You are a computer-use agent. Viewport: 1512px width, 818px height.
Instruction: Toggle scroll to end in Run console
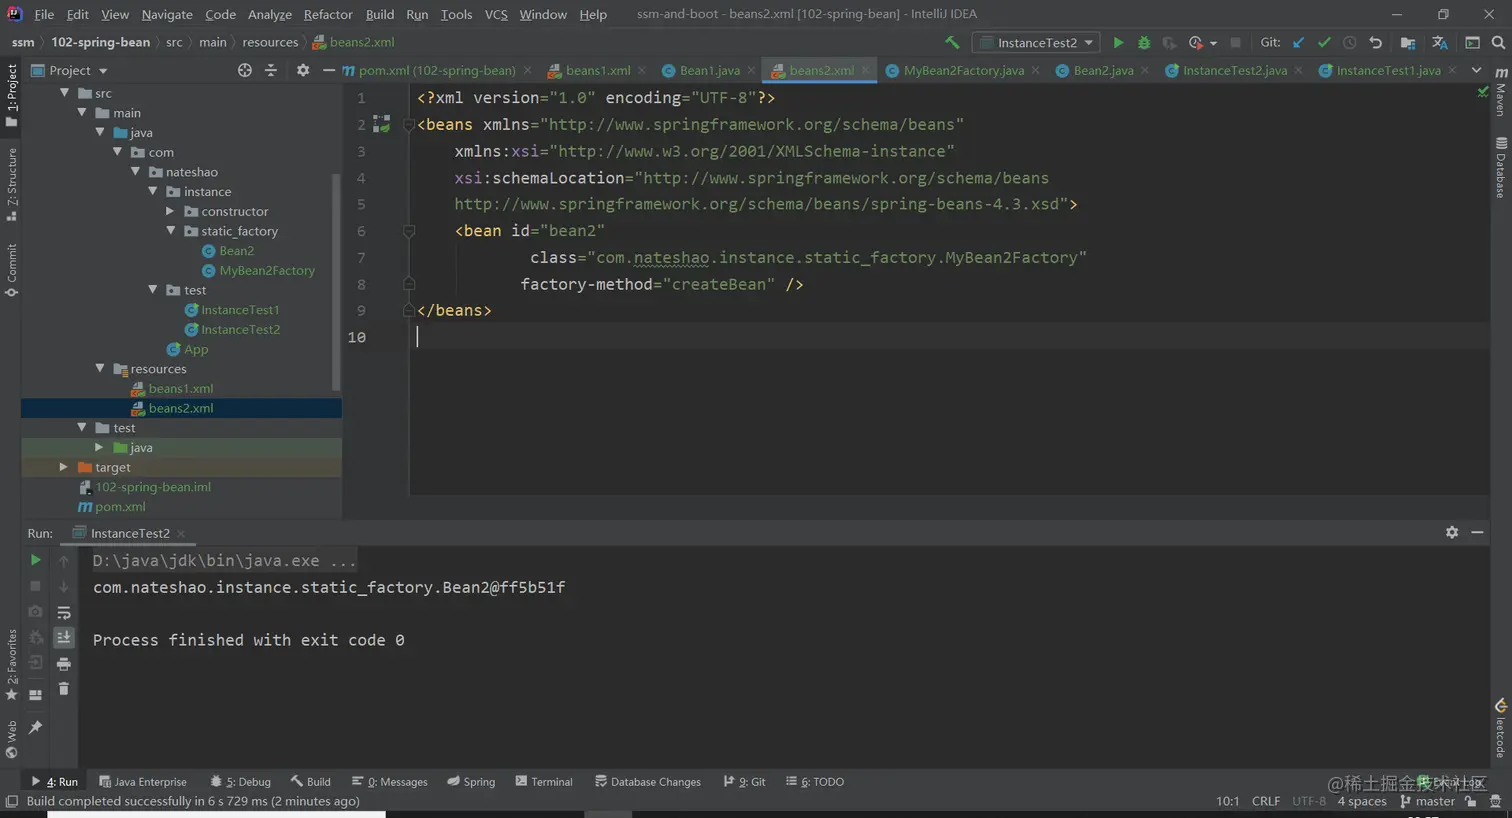point(64,637)
